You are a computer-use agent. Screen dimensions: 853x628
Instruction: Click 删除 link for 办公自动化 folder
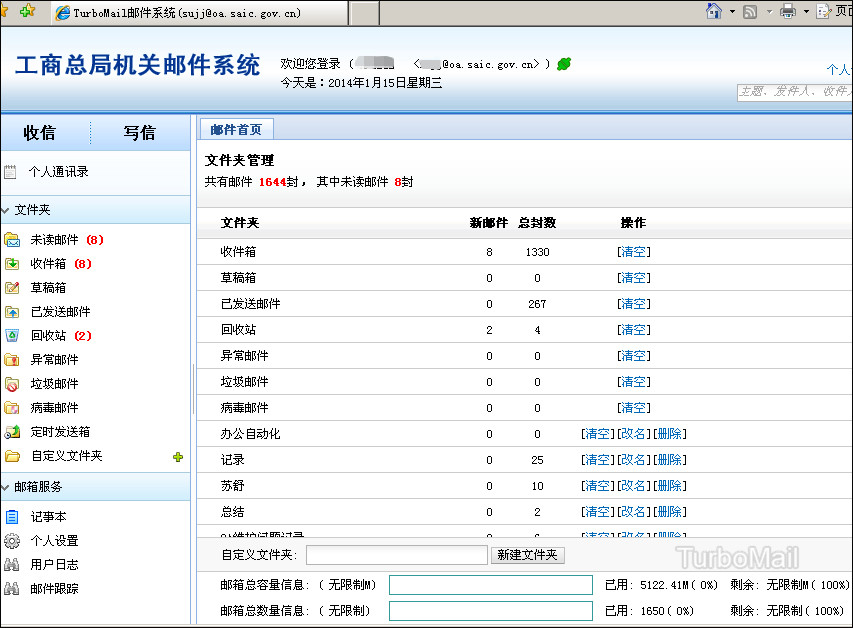669,434
